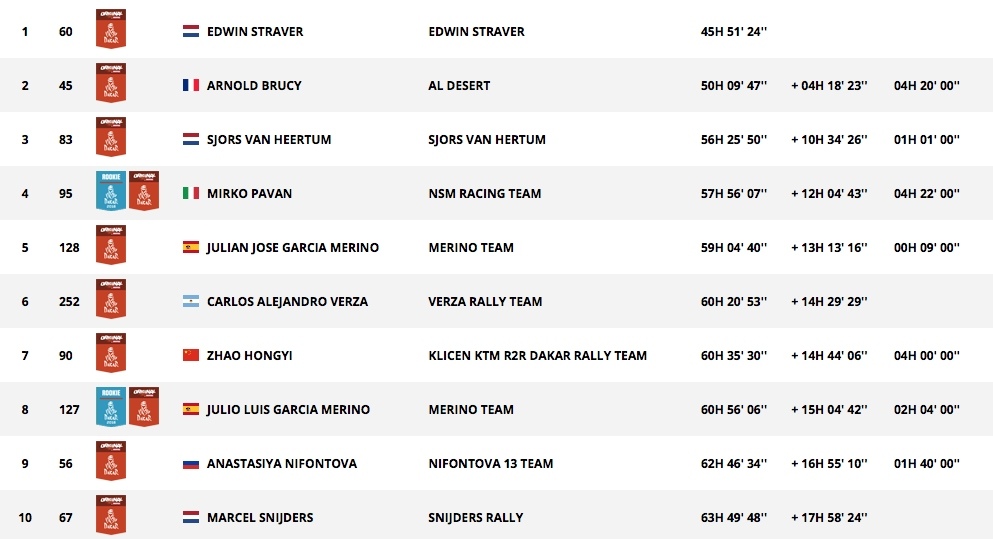Click the NSM Racing Team name
The width and height of the screenshot is (993, 539).
484,194
